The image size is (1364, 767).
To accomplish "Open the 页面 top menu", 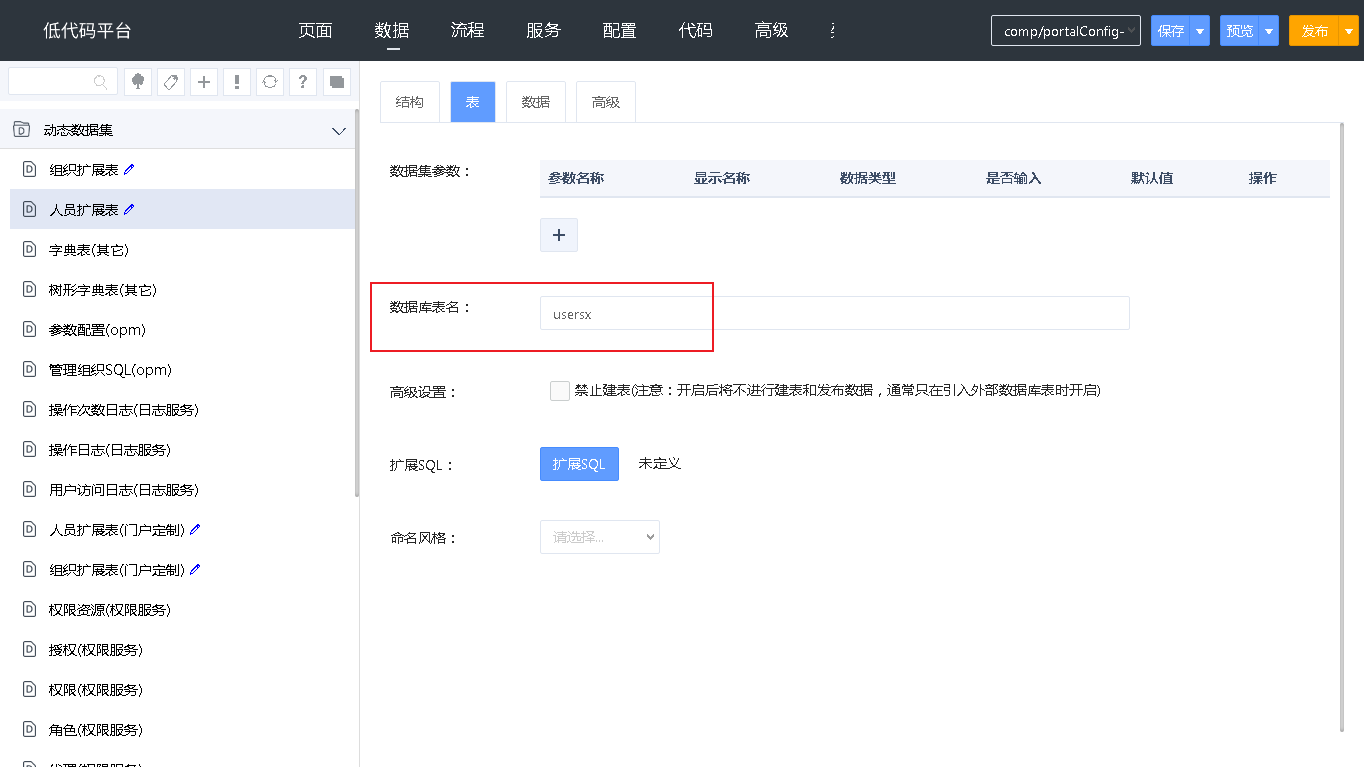I will 315,31.
